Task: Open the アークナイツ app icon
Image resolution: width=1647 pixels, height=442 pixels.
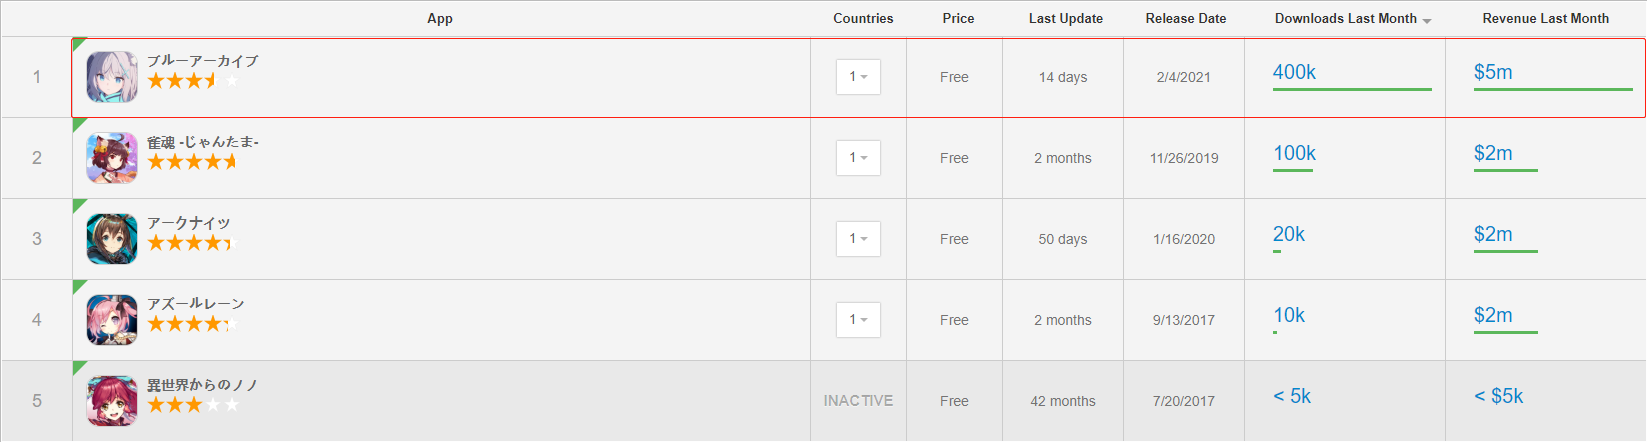Action: click(x=112, y=239)
